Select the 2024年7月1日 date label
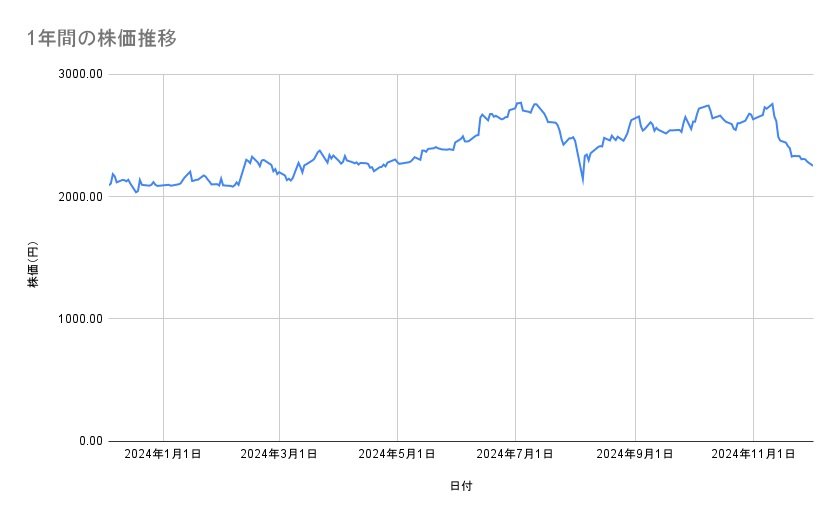839x519 pixels. click(x=516, y=455)
